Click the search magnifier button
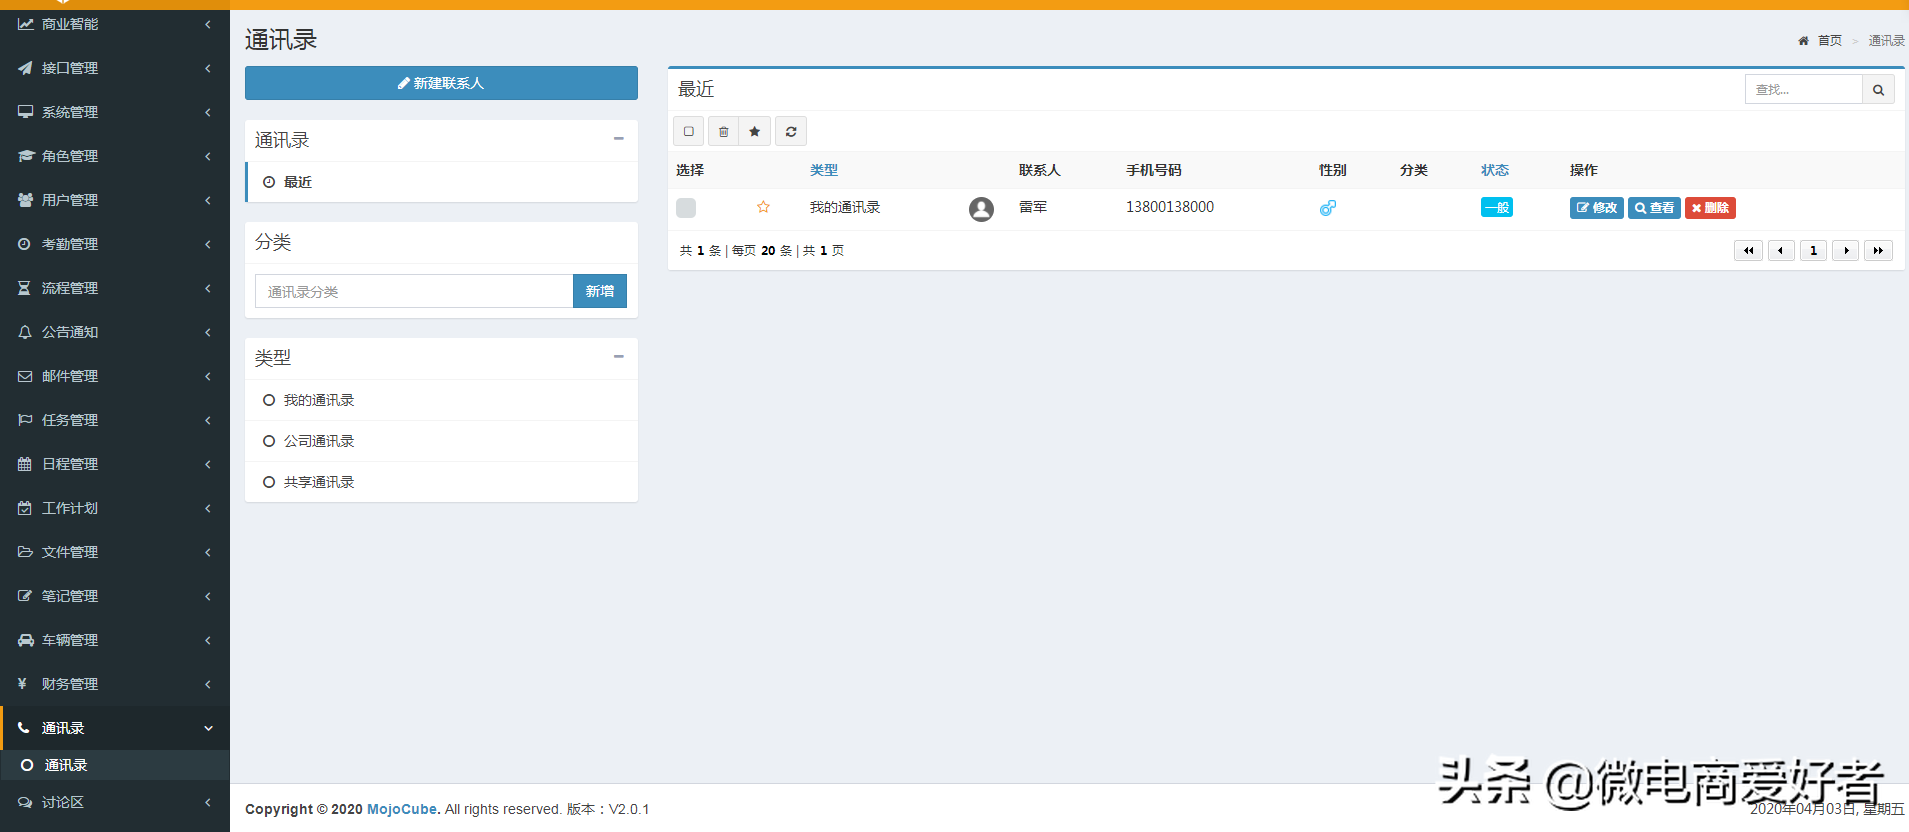The width and height of the screenshot is (1909, 832). click(x=1878, y=90)
